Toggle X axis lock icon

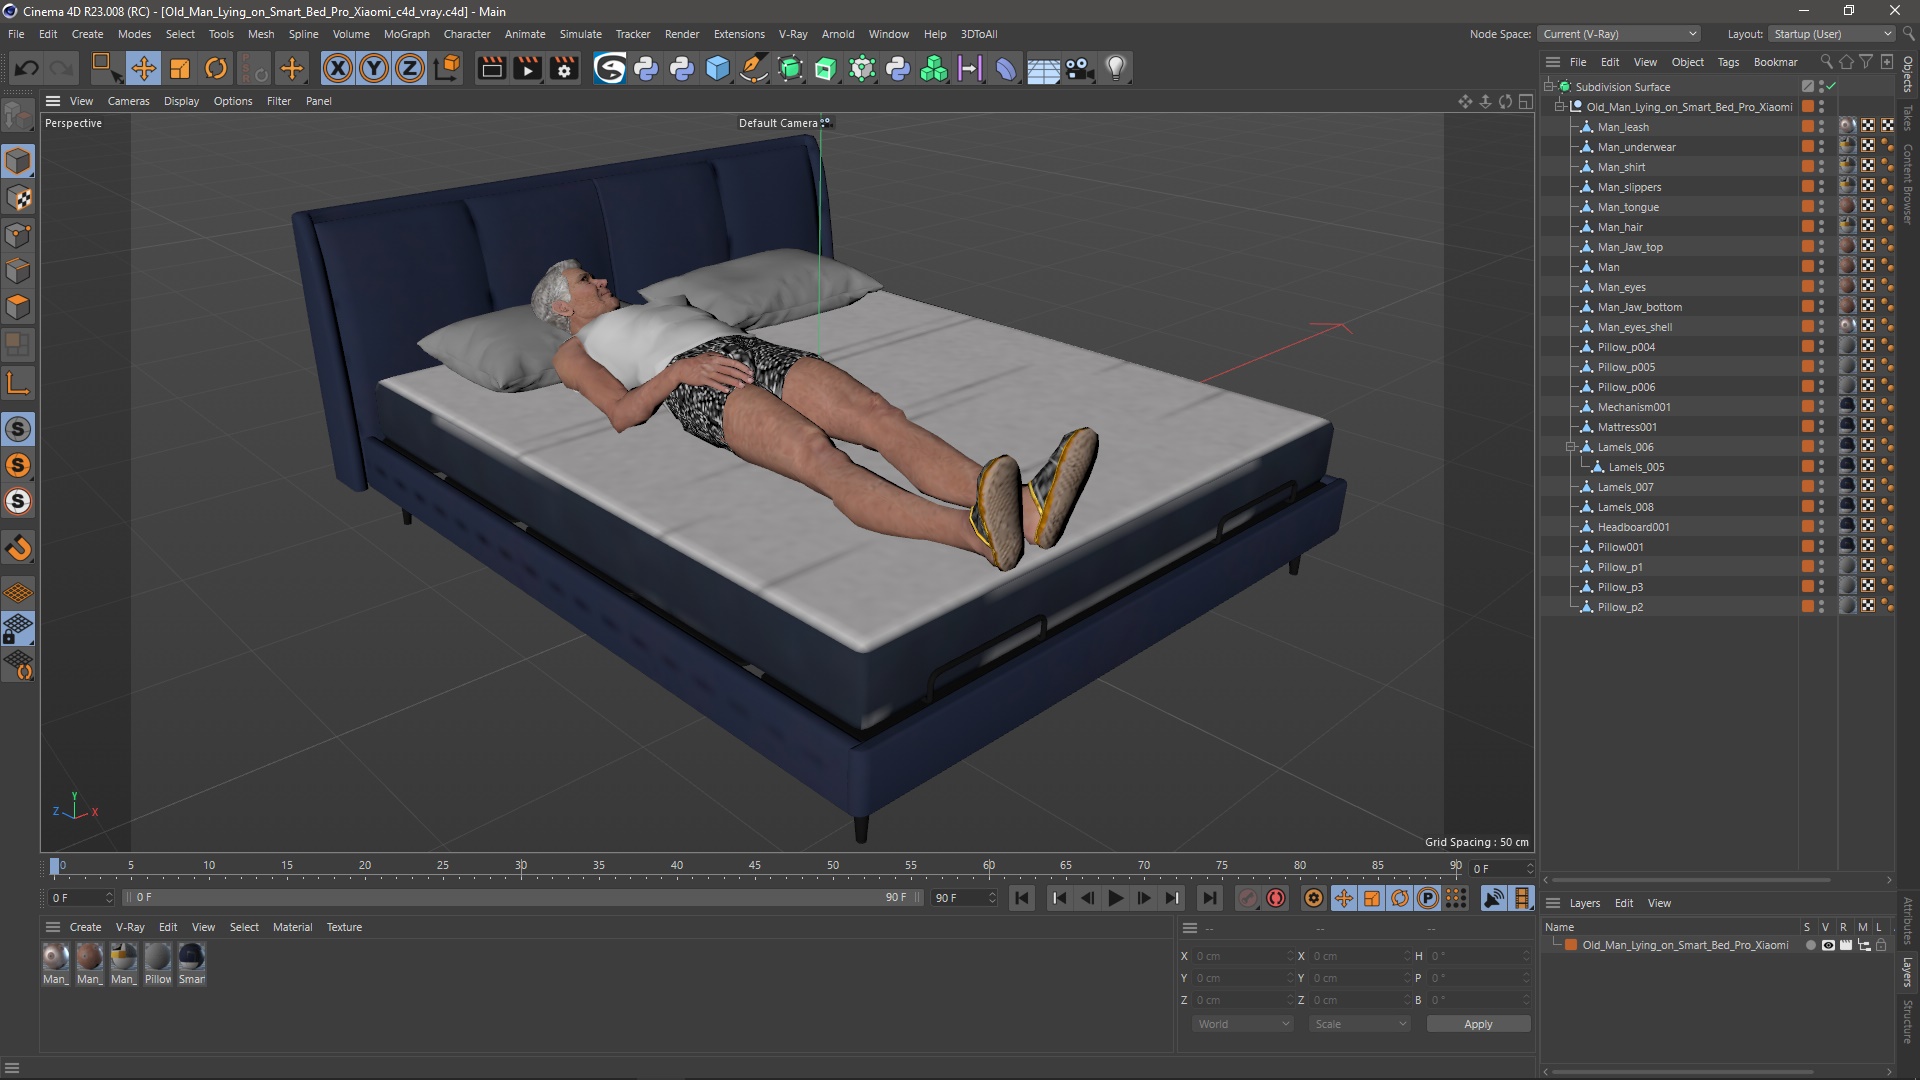coord(338,68)
